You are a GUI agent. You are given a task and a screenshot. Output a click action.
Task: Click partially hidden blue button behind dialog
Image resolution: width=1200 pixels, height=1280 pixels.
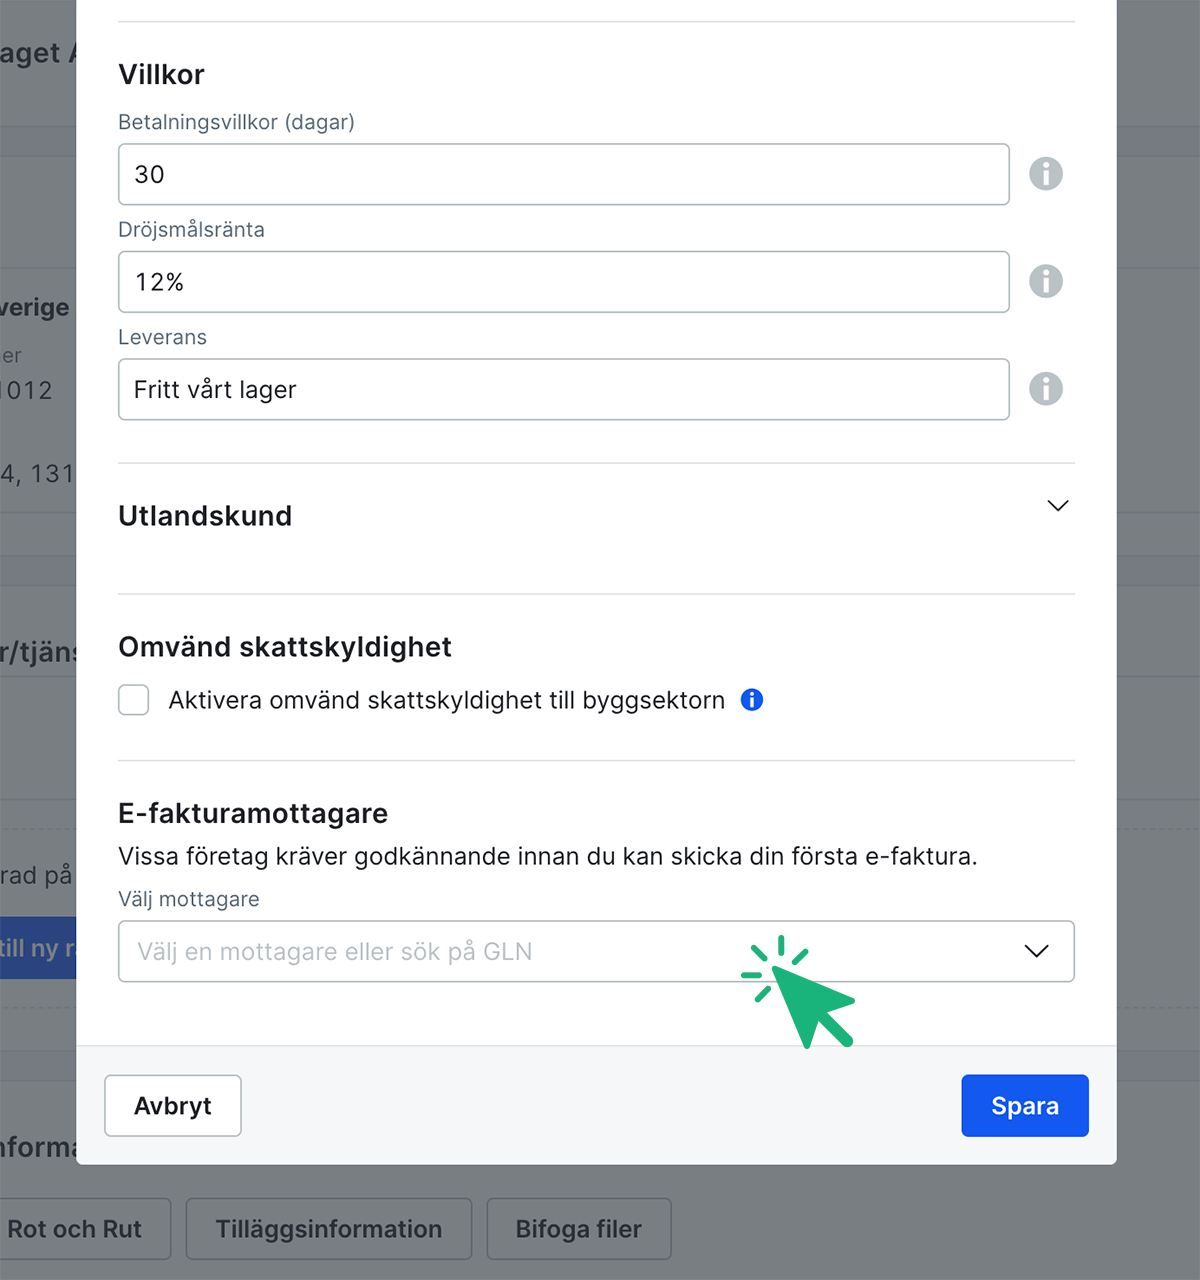click(x=38, y=948)
